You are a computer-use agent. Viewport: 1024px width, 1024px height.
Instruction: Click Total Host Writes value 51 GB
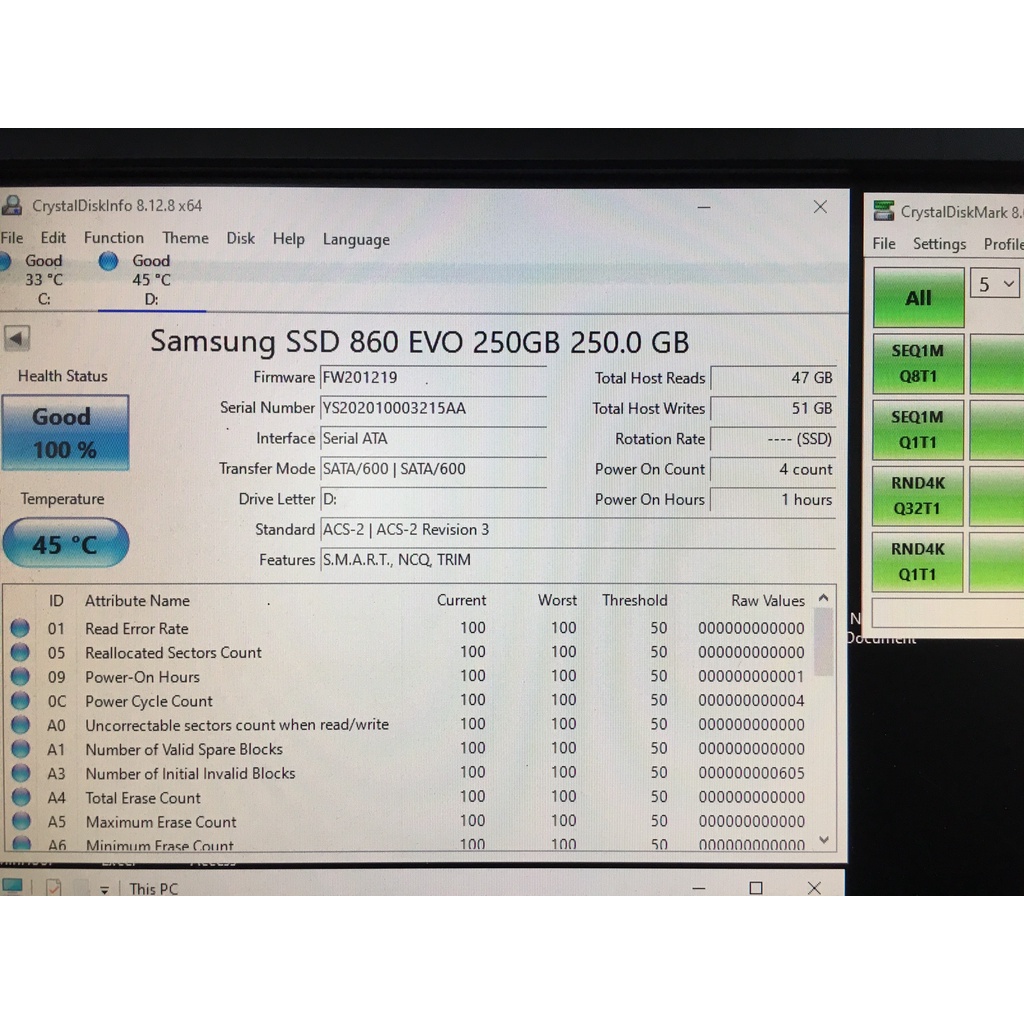point(773,408)
